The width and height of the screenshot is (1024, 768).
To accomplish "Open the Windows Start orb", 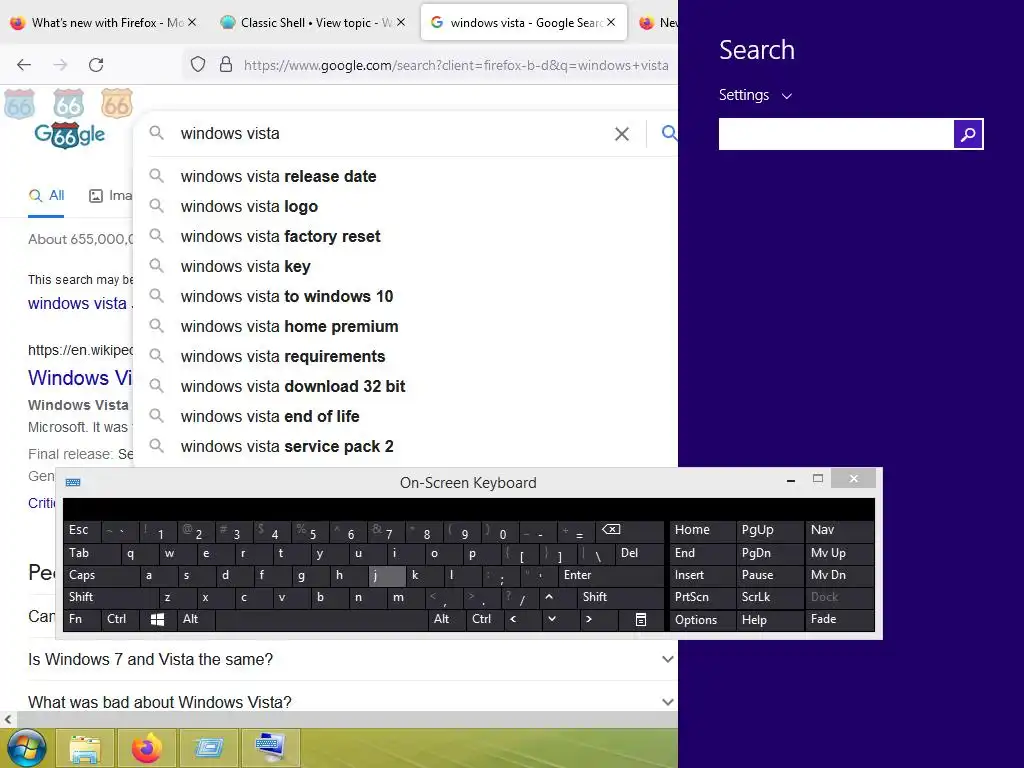I will coord(27,748).
